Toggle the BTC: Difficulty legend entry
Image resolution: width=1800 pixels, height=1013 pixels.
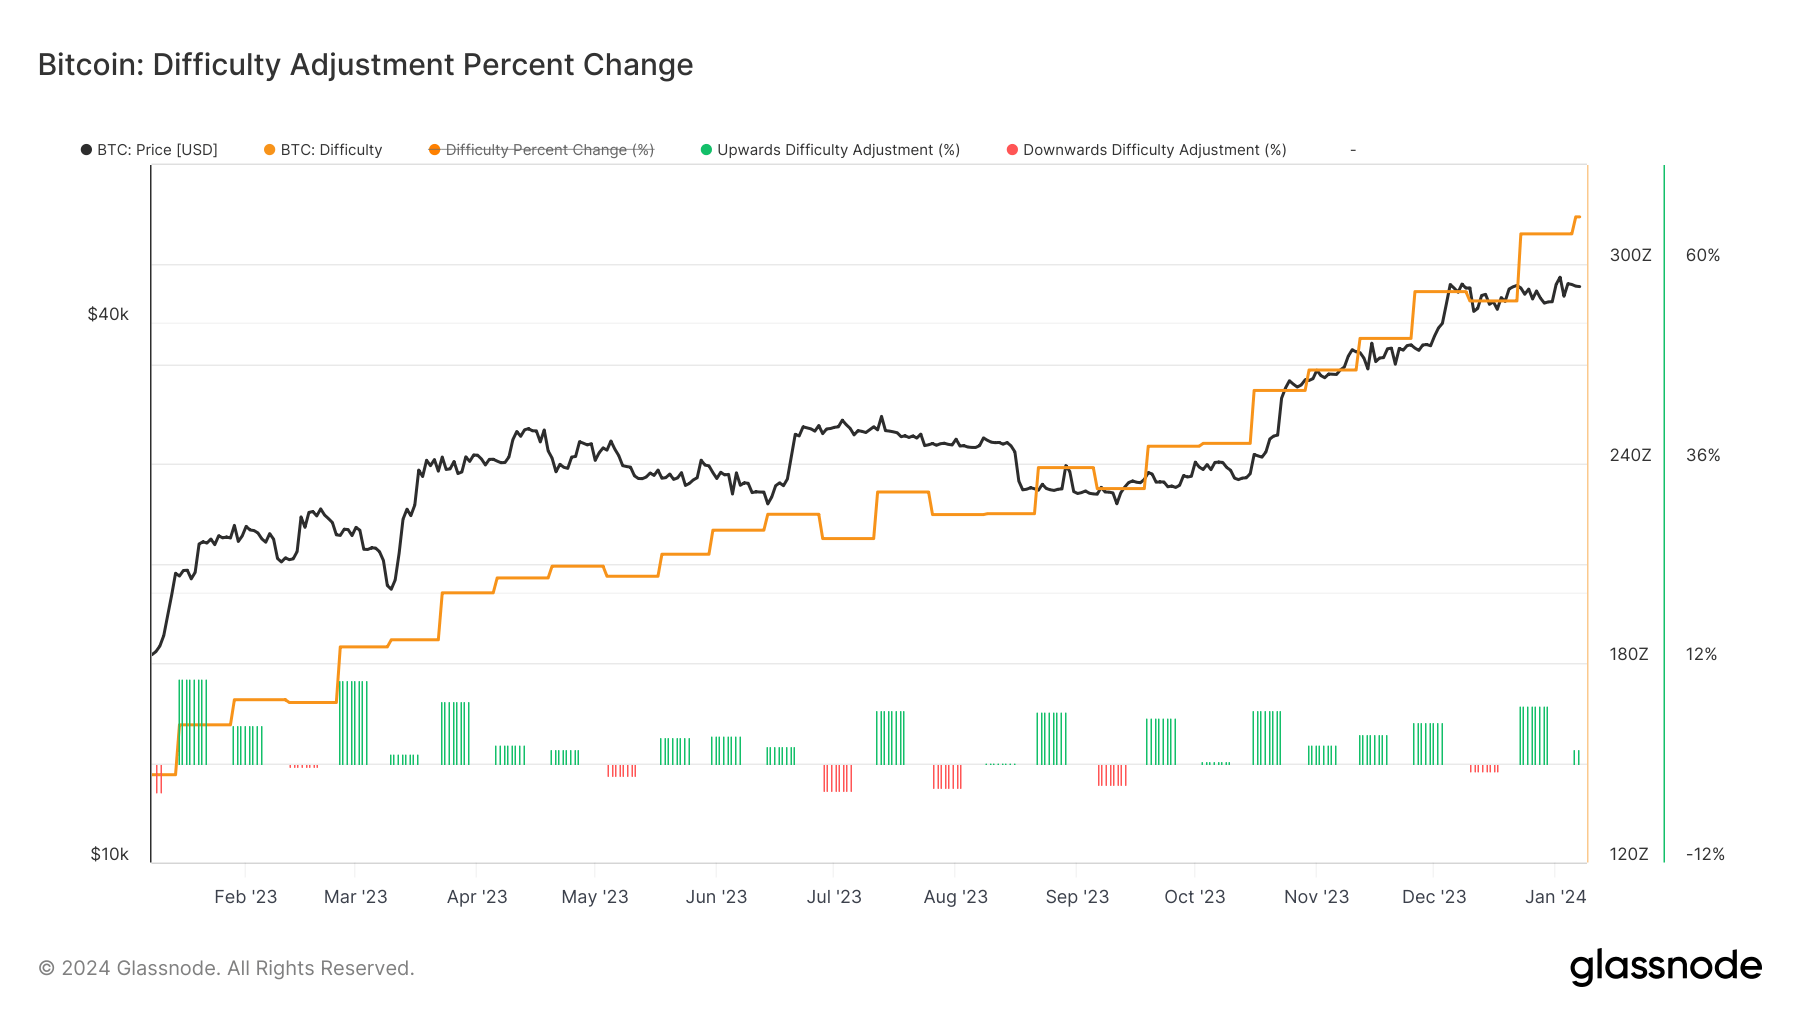pyautogui.click(x=323, y=150)
